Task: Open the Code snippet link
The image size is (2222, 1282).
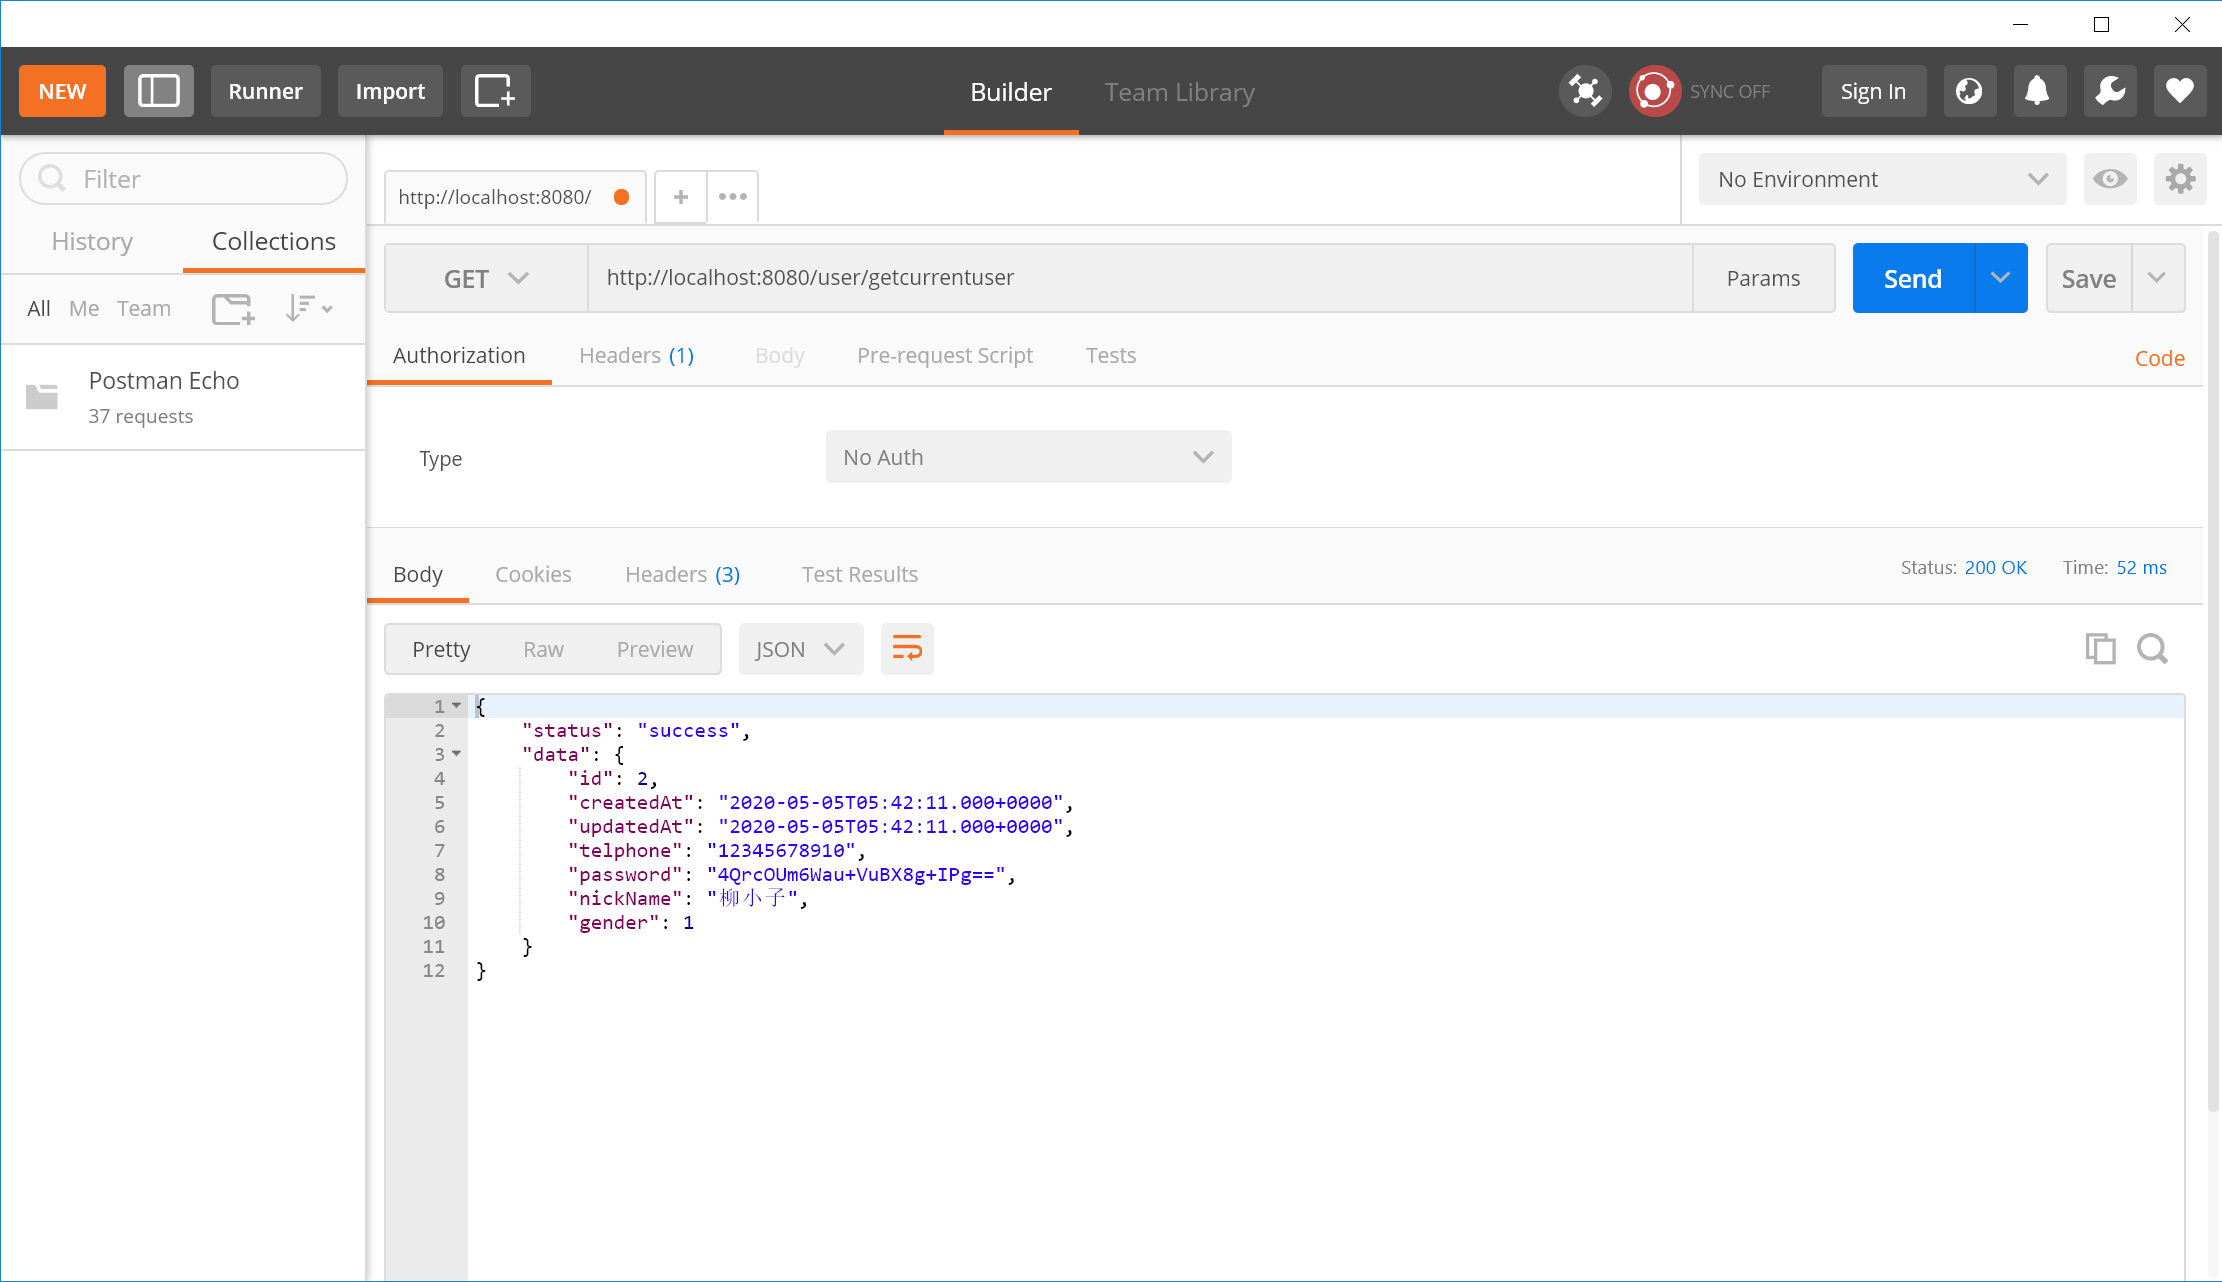Action: [x=2159, y=358]
